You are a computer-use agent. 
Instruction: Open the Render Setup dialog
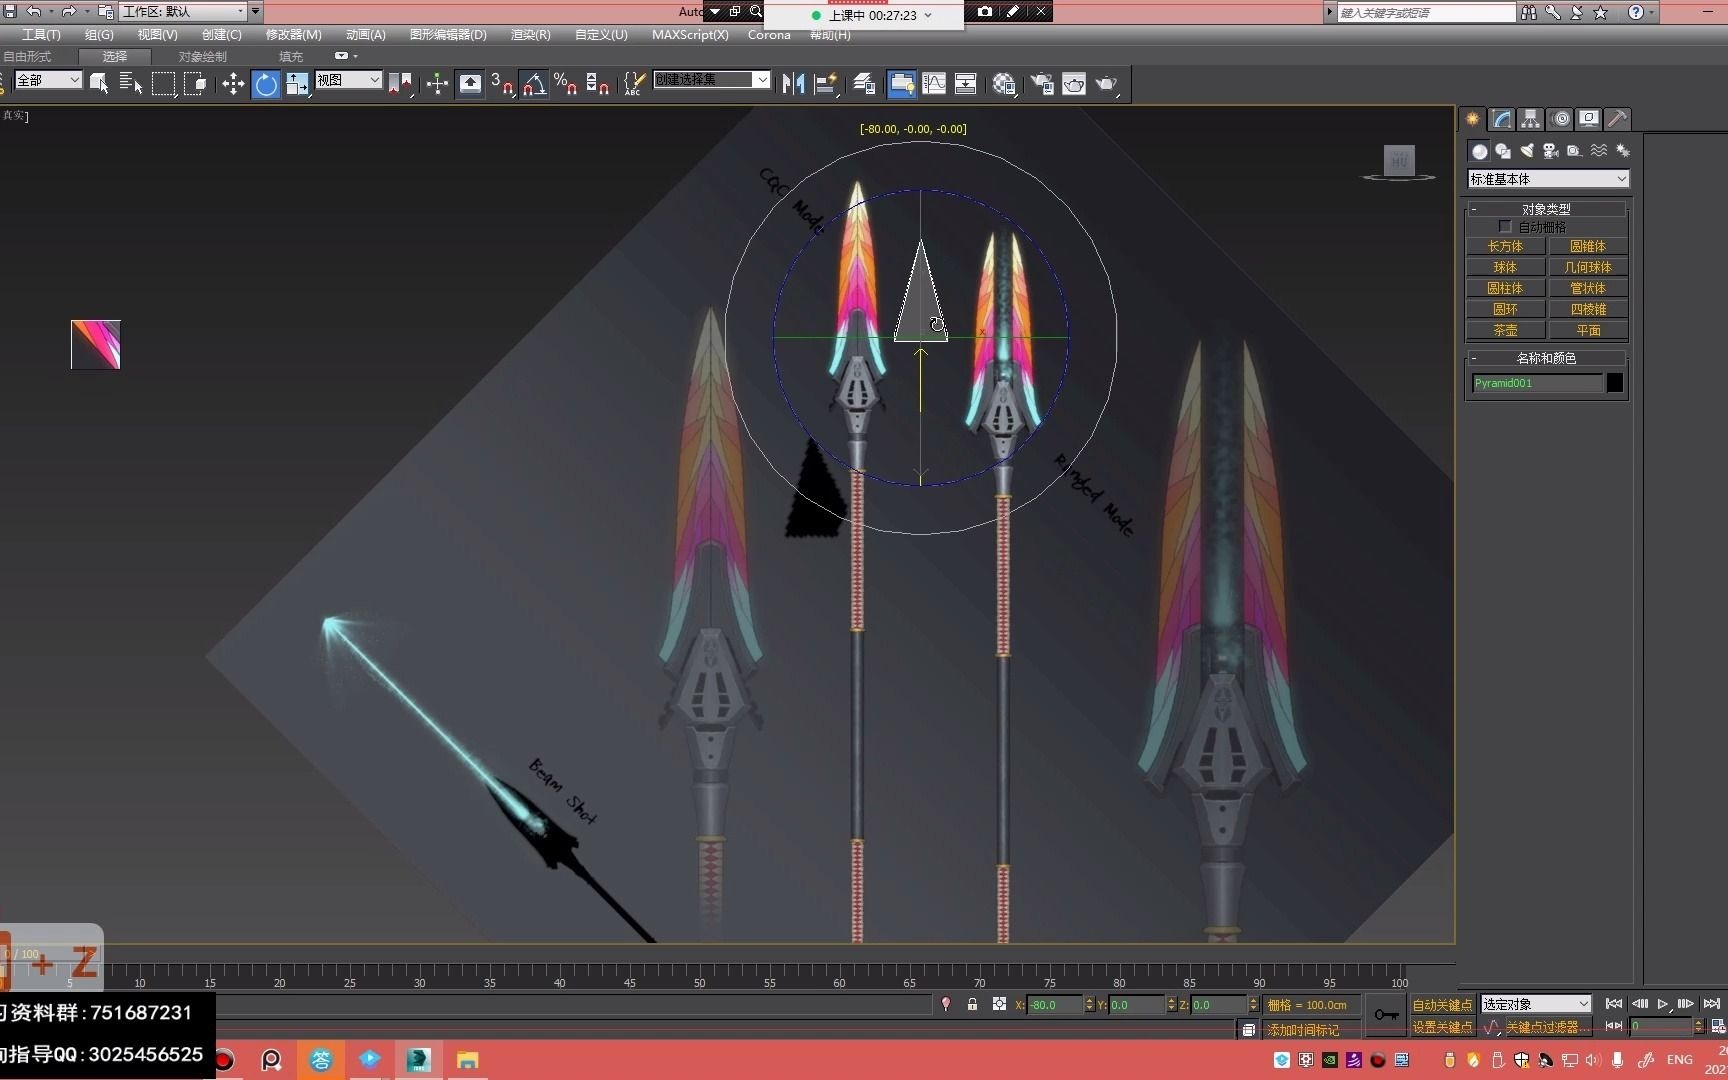click(x=1043, y=83)
